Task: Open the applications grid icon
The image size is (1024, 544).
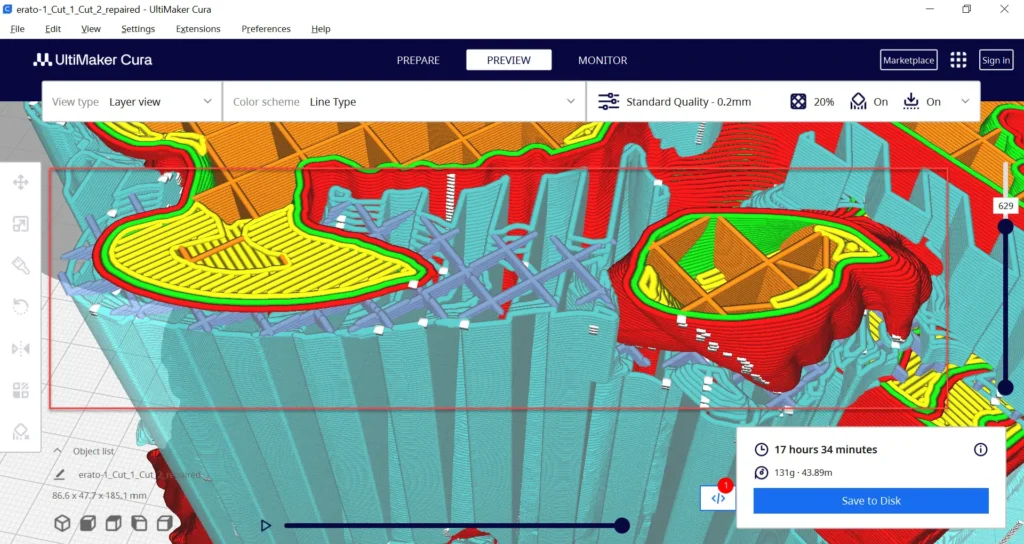Action: click(x=958, y=60)
